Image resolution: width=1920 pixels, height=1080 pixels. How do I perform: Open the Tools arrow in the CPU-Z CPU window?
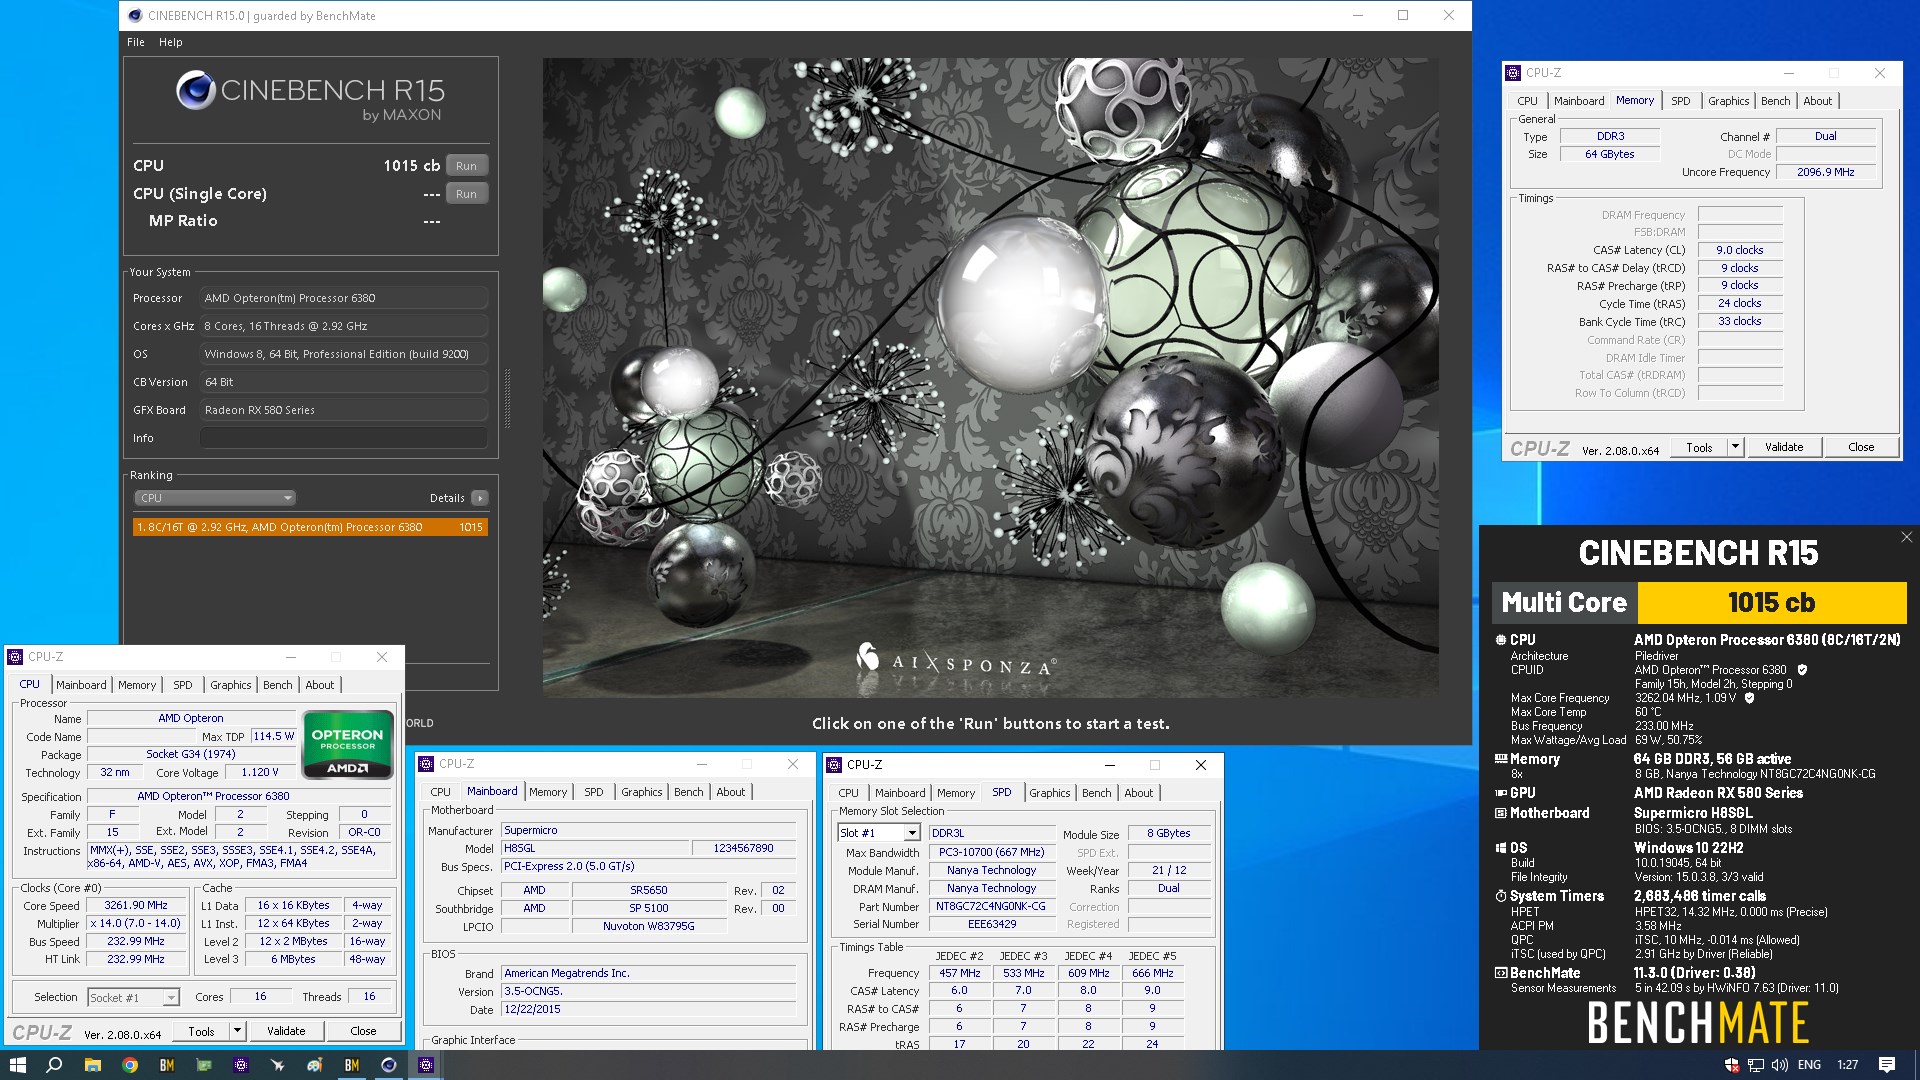pyautogui.click(x=237, y=1031)
